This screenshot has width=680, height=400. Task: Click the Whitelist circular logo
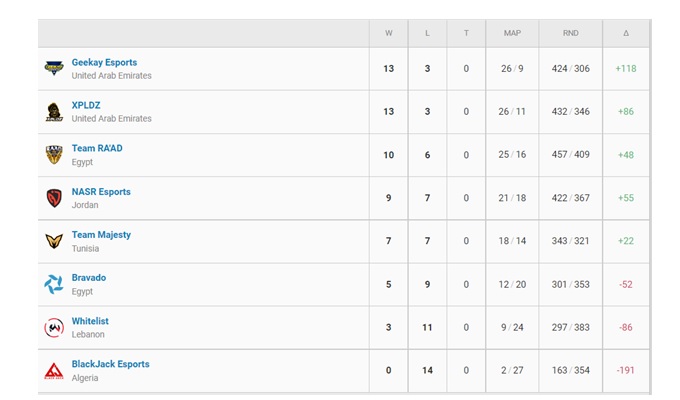(54, 328)
